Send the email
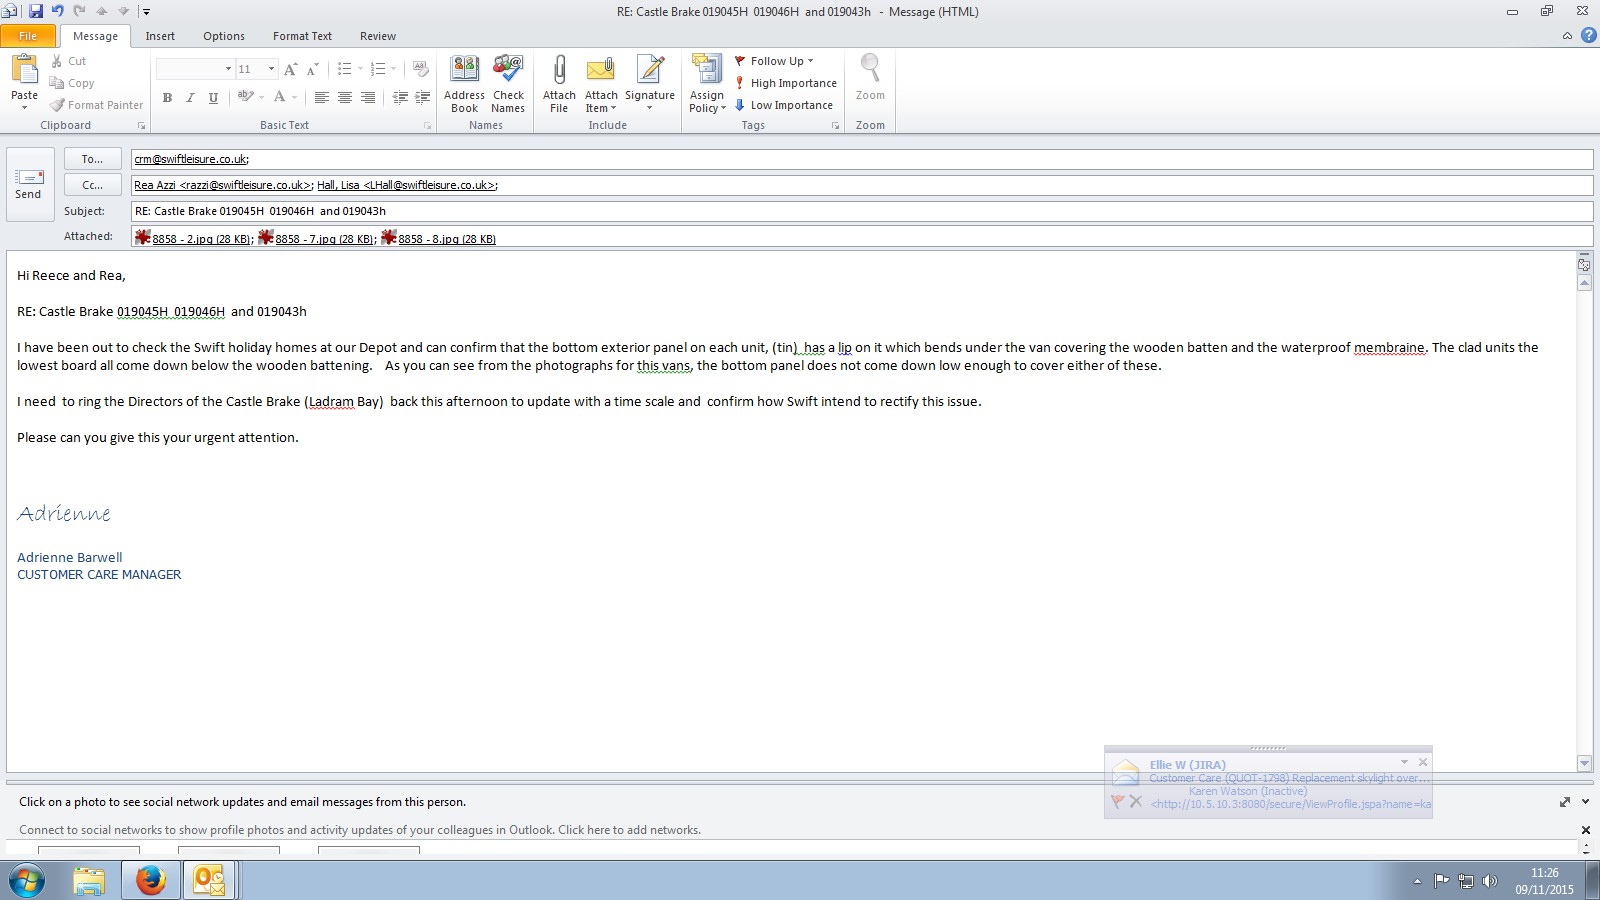Viewport: 1600px width, 900px height. click(x=28, y=184)
